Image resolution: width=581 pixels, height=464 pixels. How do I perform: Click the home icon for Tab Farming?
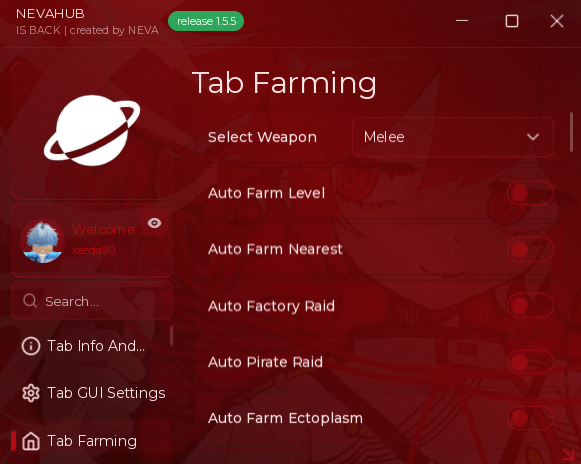[31, 441]
